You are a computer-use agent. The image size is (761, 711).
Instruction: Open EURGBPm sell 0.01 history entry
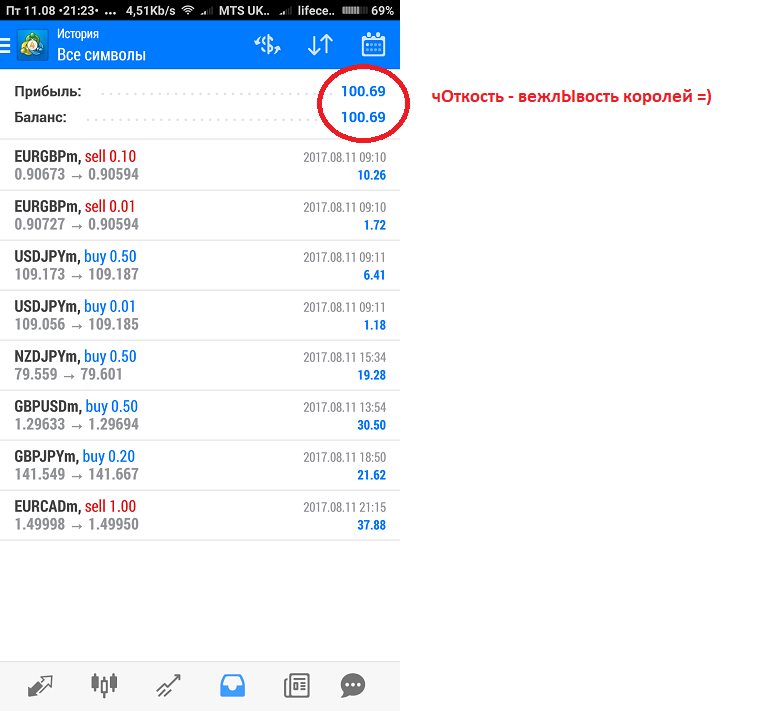tap(200, 215)
